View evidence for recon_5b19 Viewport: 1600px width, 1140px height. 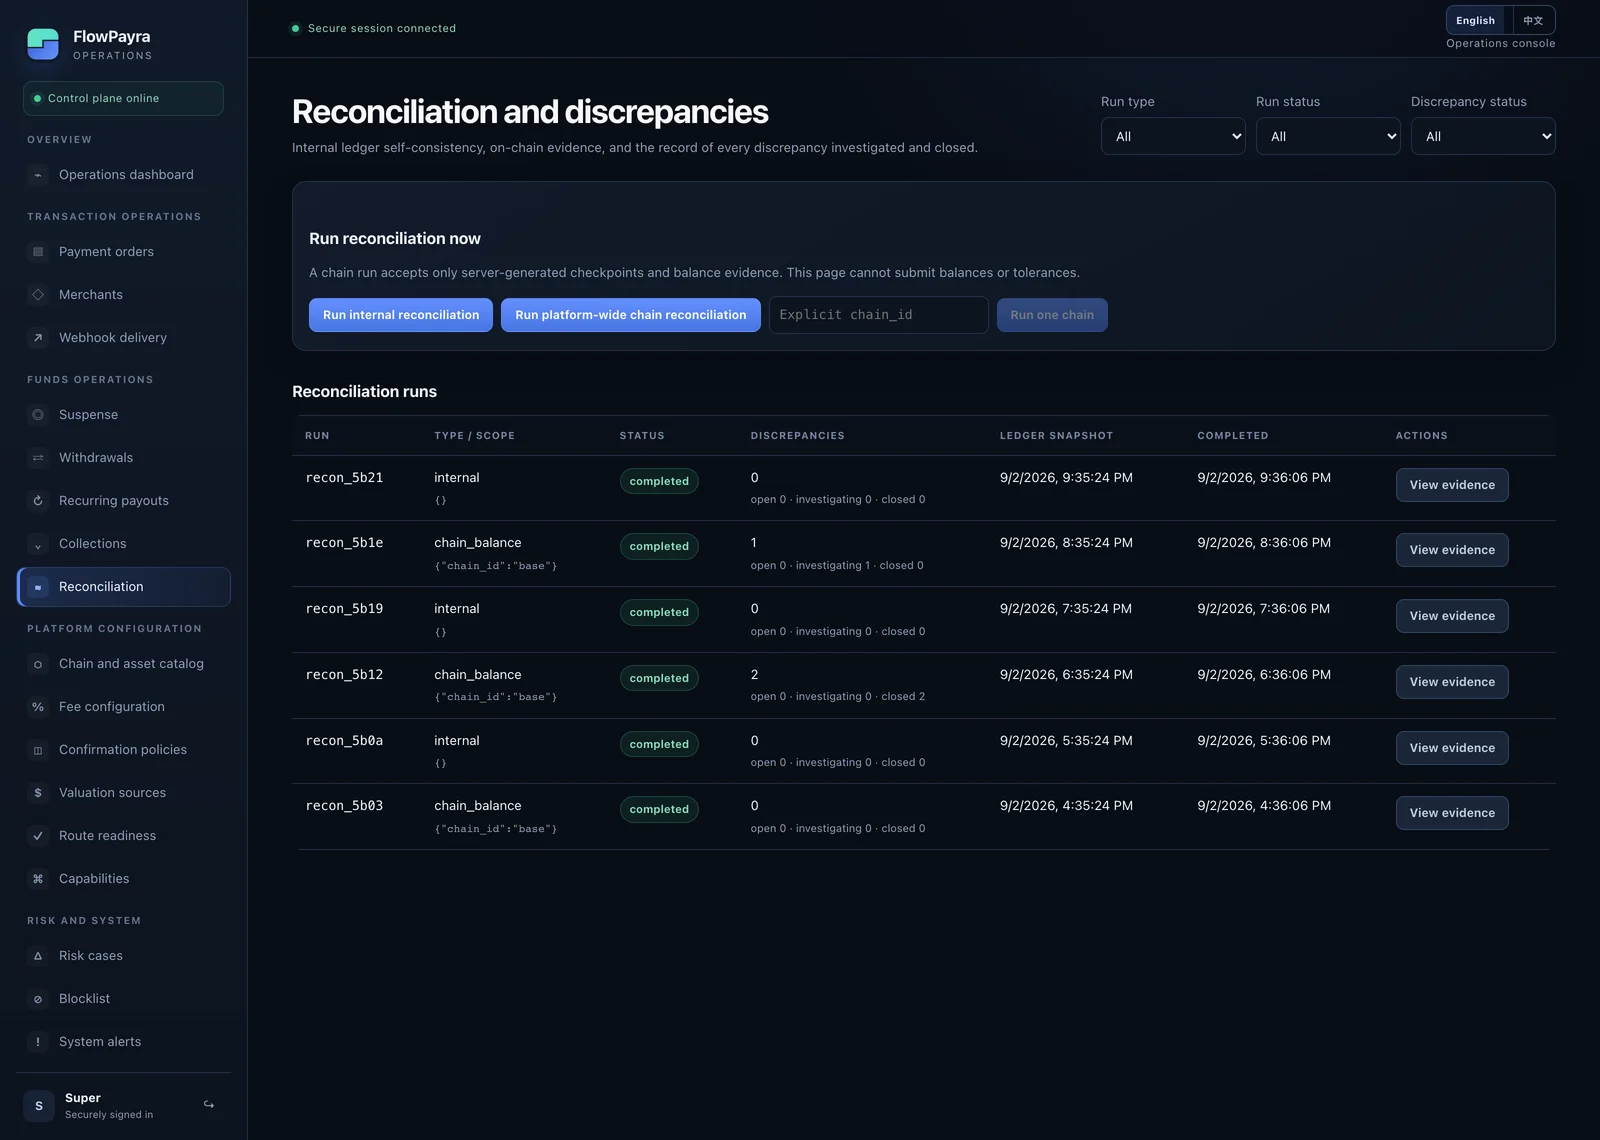coord(1452,616)
